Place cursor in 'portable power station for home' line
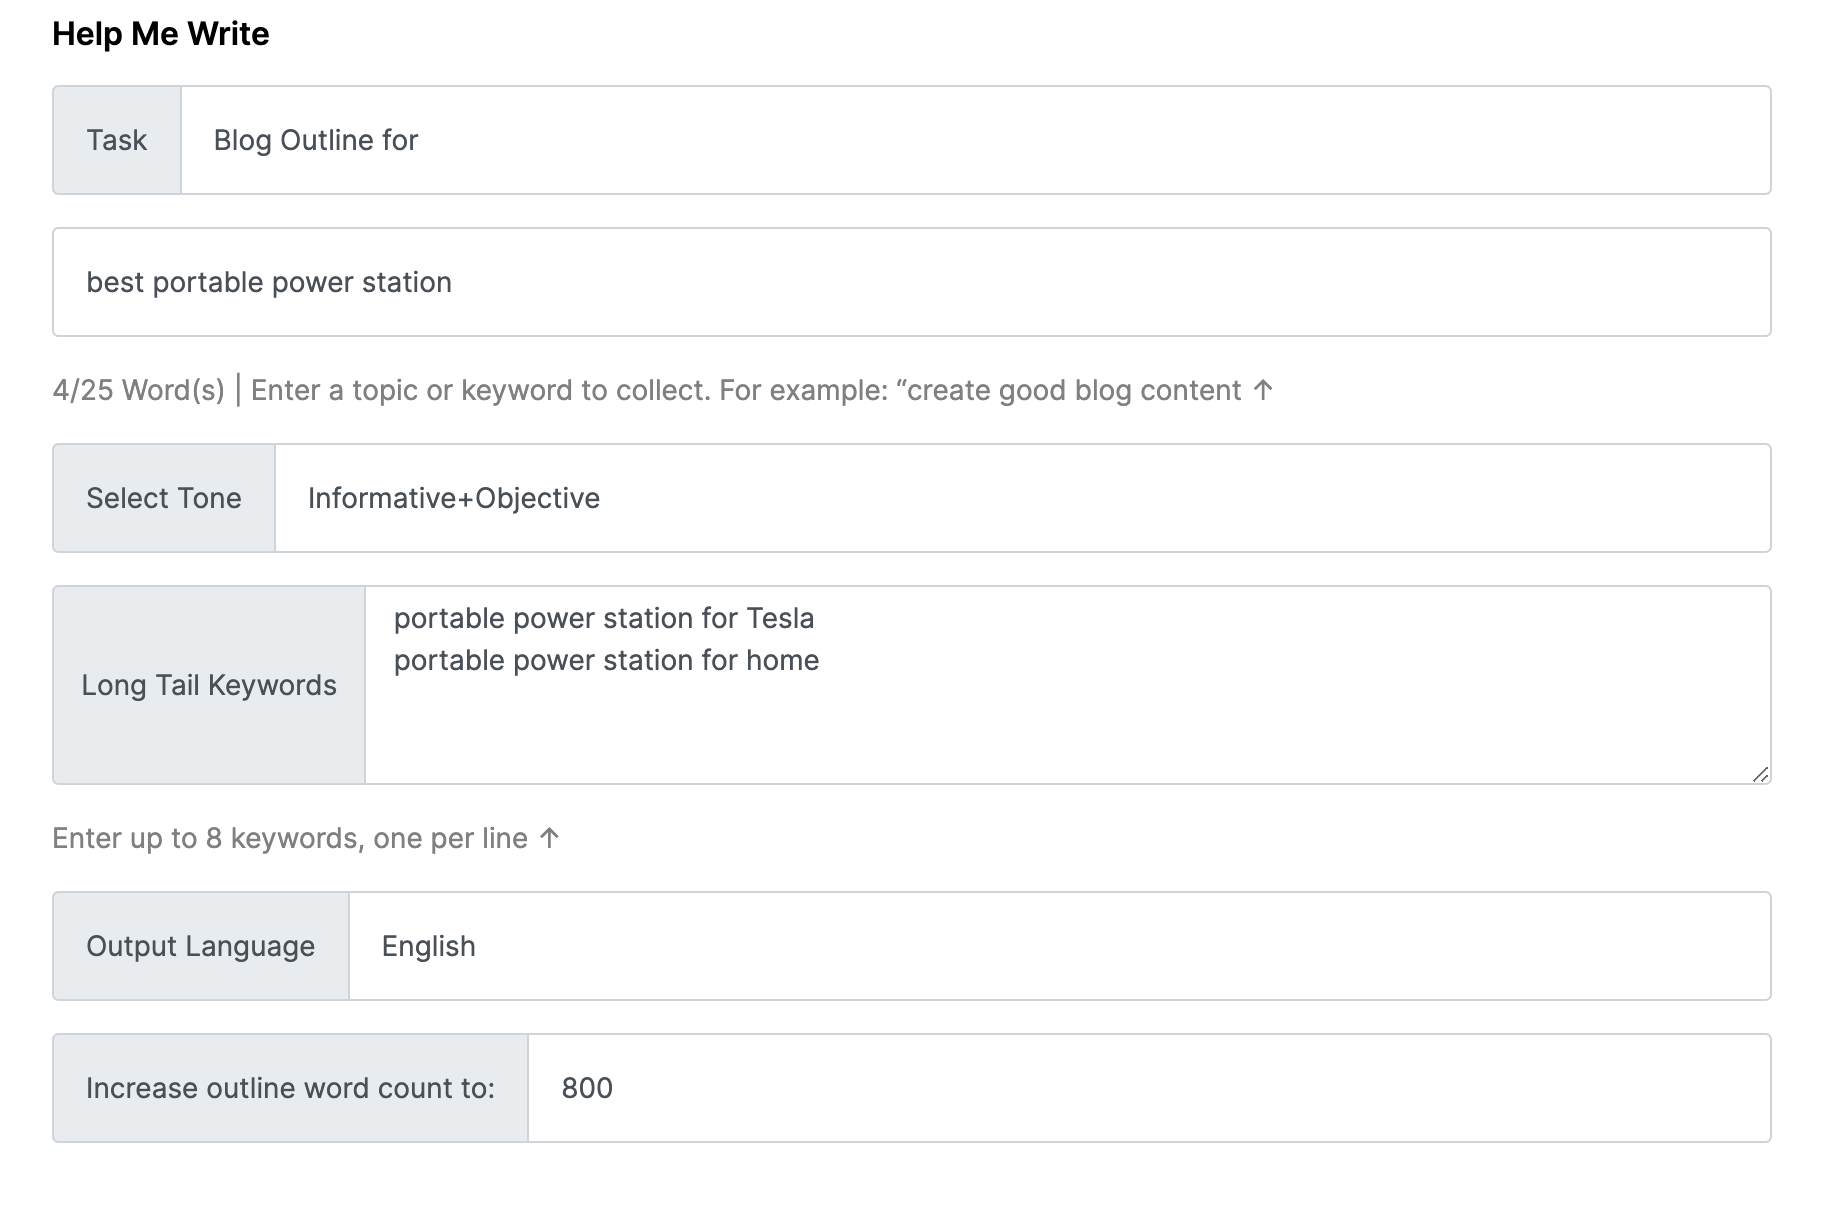Image resolution: width=1826 pixels, height=1206 pixels. pyautogui.click(x=606, y=661)
